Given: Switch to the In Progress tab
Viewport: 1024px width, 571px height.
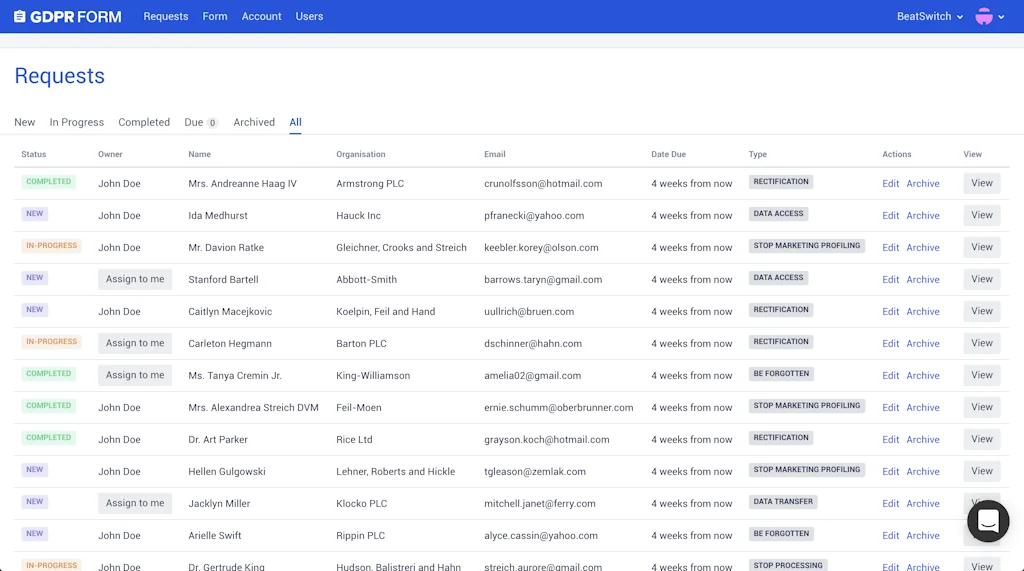Looking at the screenshot, I should tap(76, 122).
